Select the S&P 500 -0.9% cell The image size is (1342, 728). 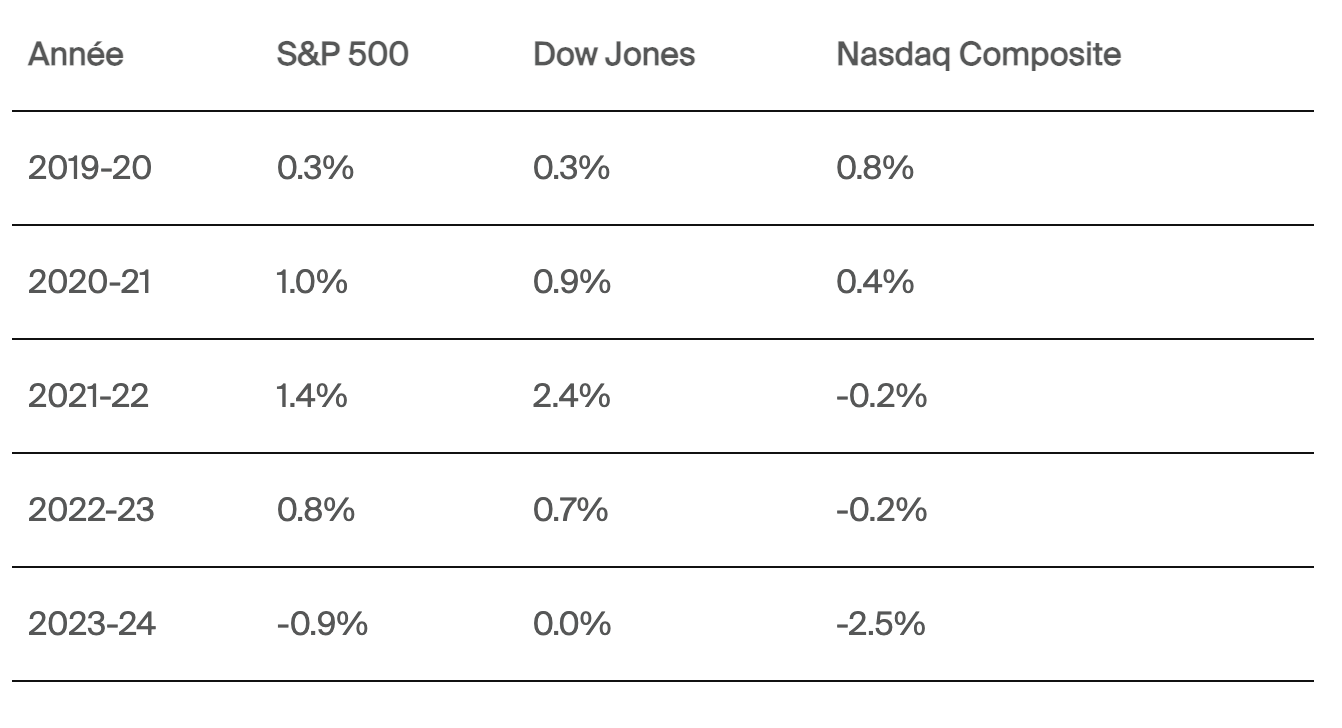tap(321, 625)
